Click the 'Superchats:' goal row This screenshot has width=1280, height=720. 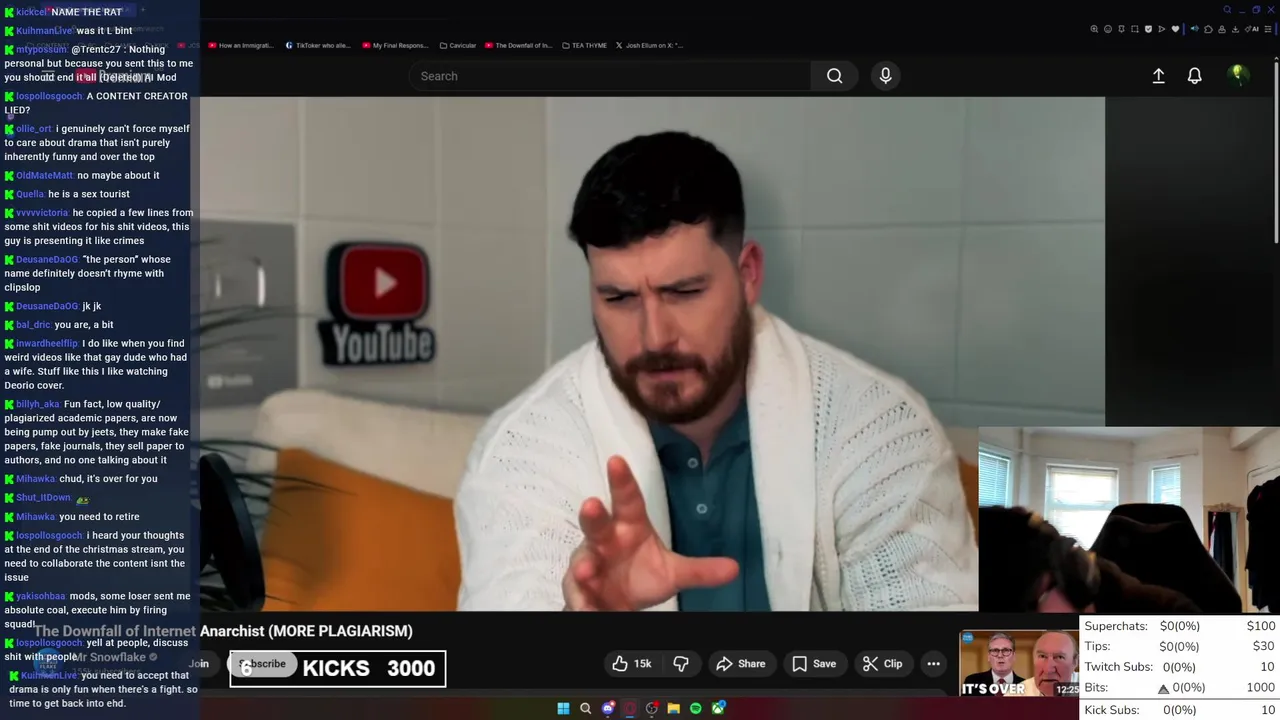(x=1180, y=626)
